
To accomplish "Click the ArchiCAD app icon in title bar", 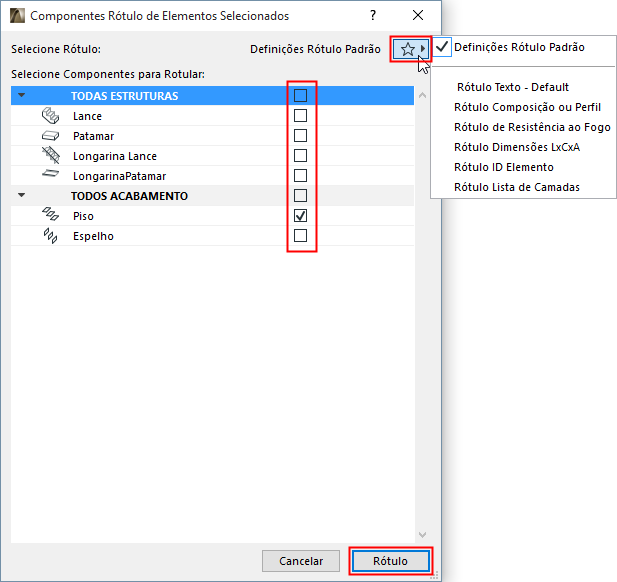I will [17, 16].
